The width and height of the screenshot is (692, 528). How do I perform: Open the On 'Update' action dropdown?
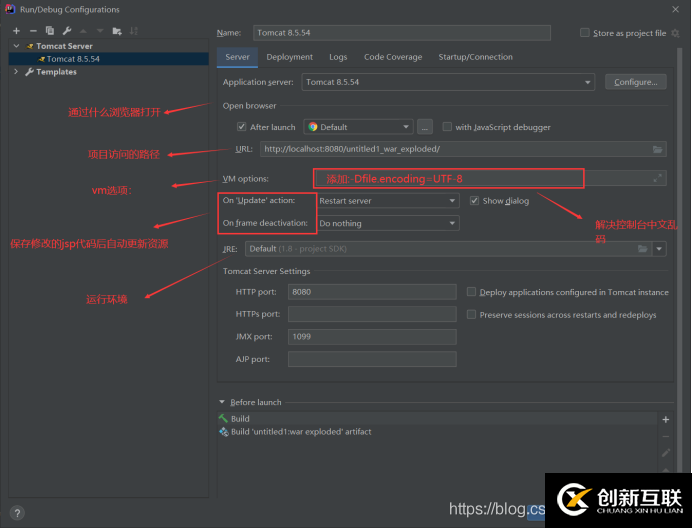[388, 201]
